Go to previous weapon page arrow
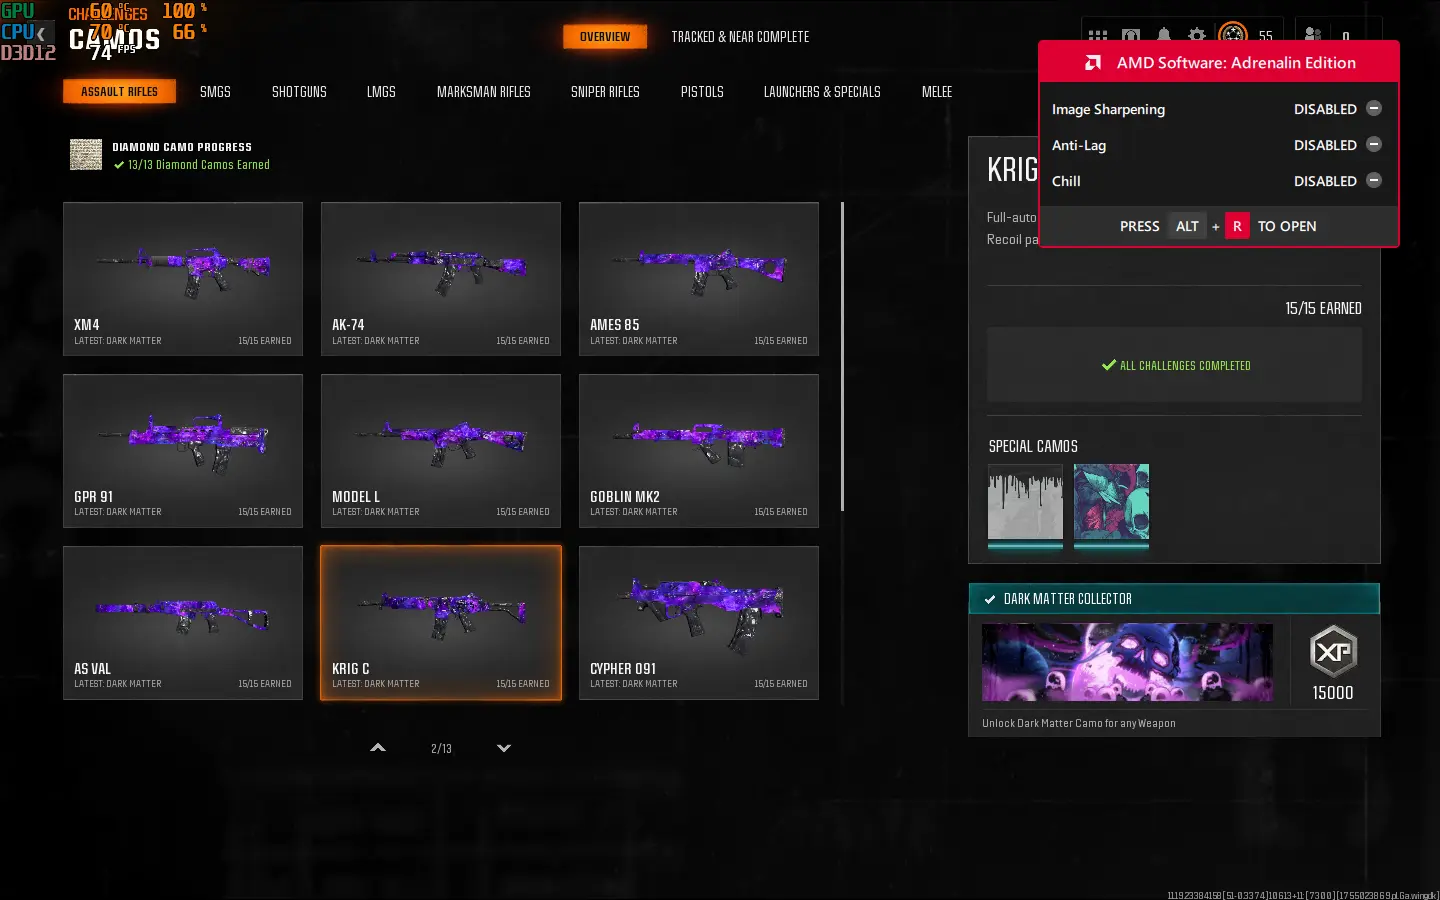Screen dimensions: 1440x900 (x=378, y=748)
